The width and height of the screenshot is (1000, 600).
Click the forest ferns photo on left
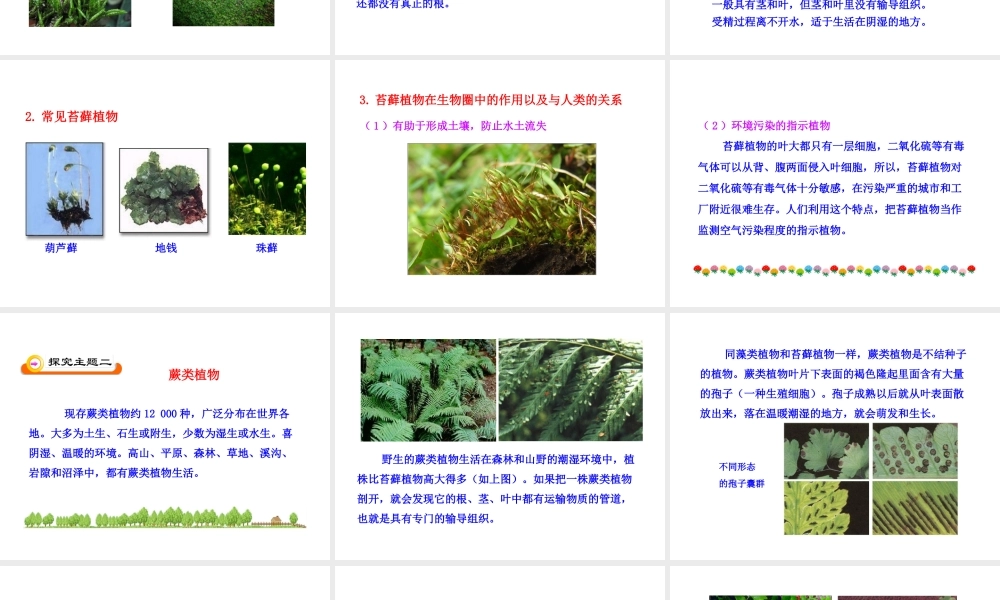point(429,390)
